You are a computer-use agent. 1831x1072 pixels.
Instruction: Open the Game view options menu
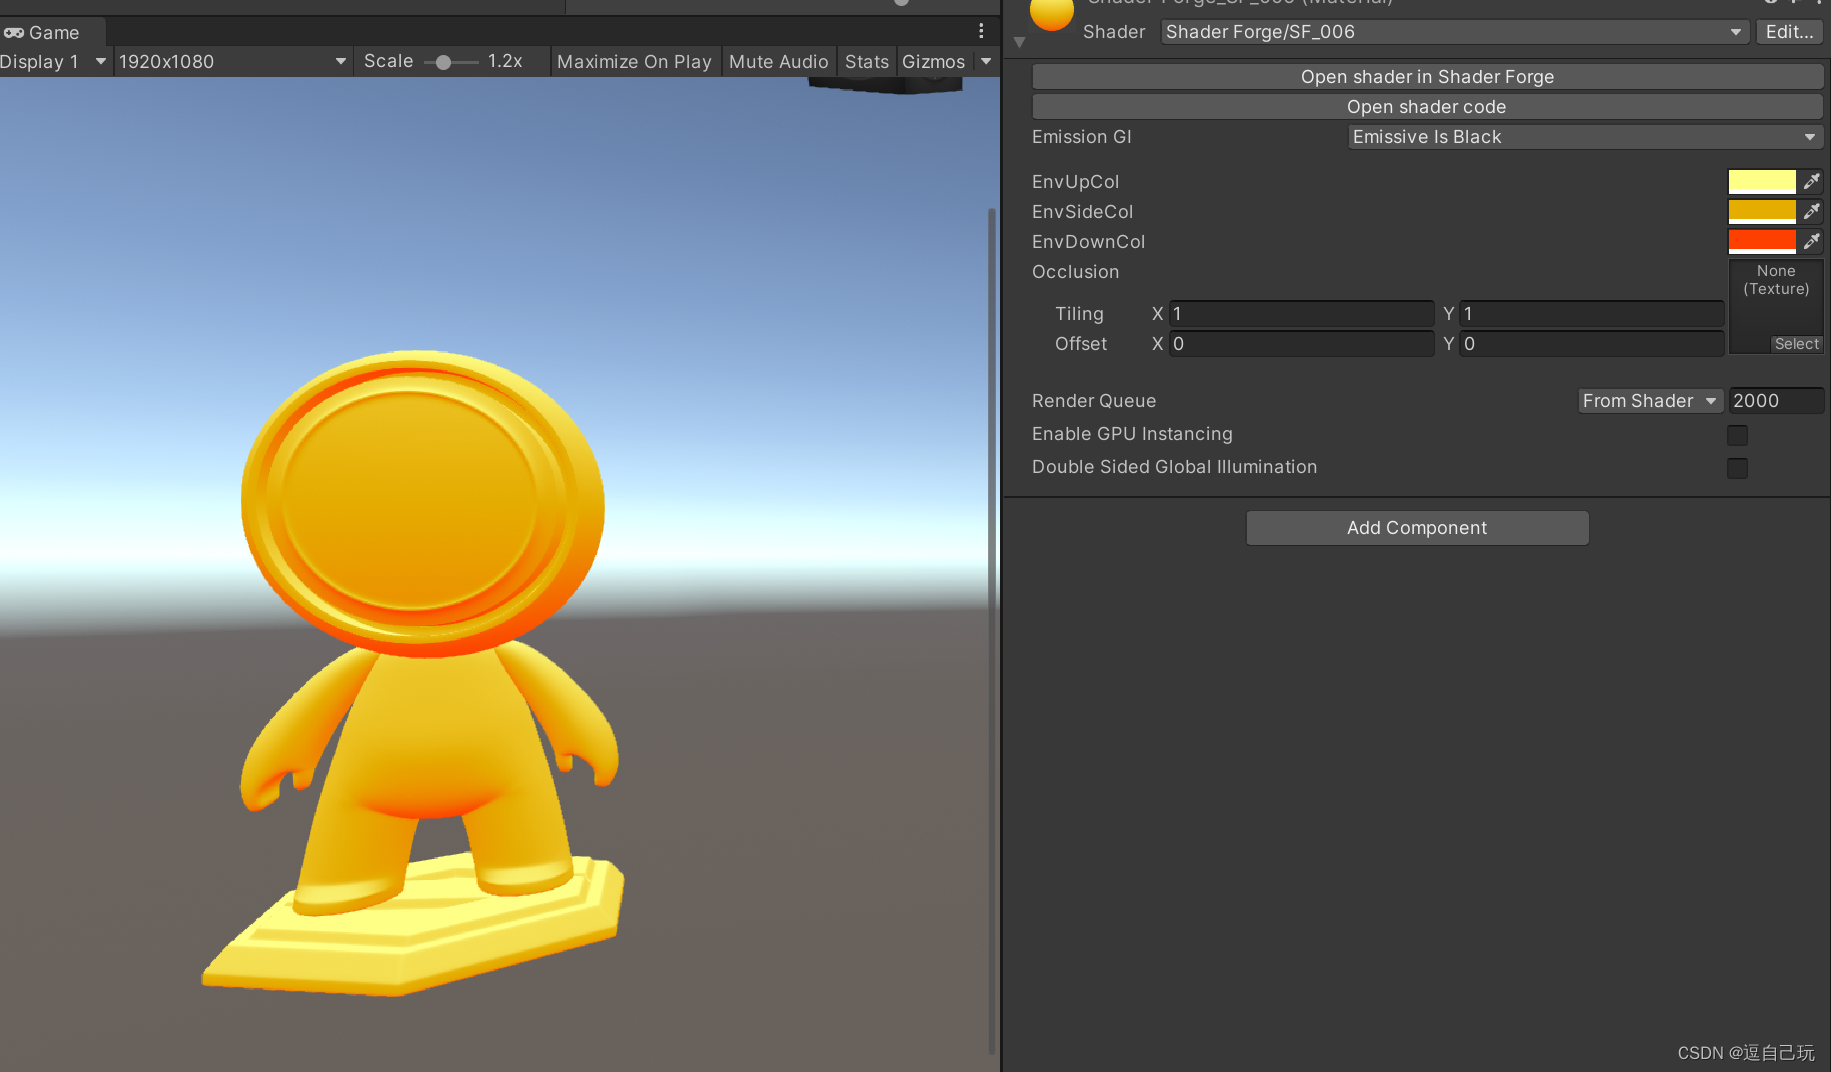tap(980, 30)
